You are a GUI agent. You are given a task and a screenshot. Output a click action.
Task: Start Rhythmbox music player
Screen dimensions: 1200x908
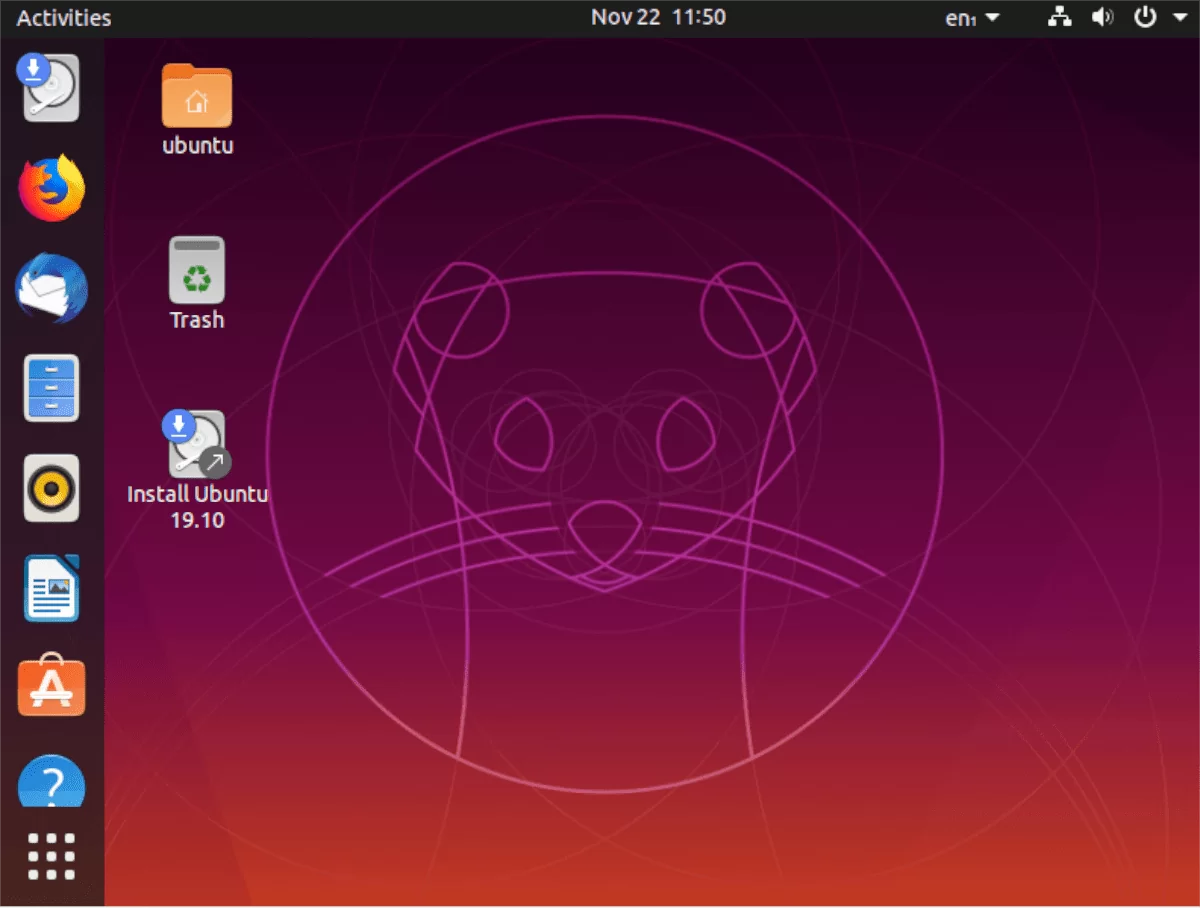coord(50,488)
